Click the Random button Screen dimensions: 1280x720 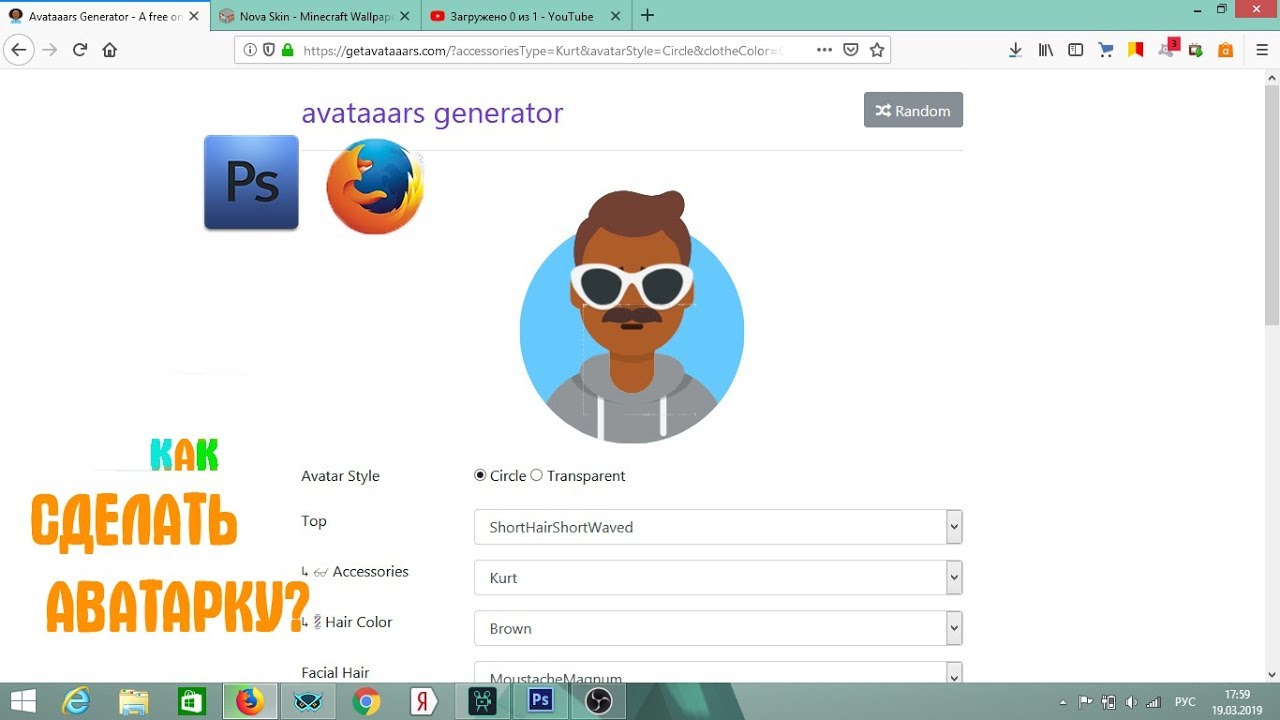pos(913,110)
